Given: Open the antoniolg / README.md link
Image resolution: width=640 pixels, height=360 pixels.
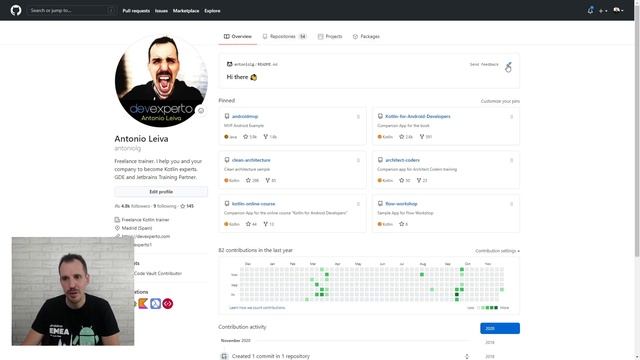Looking at the screenshot, I should pos(256,64).
